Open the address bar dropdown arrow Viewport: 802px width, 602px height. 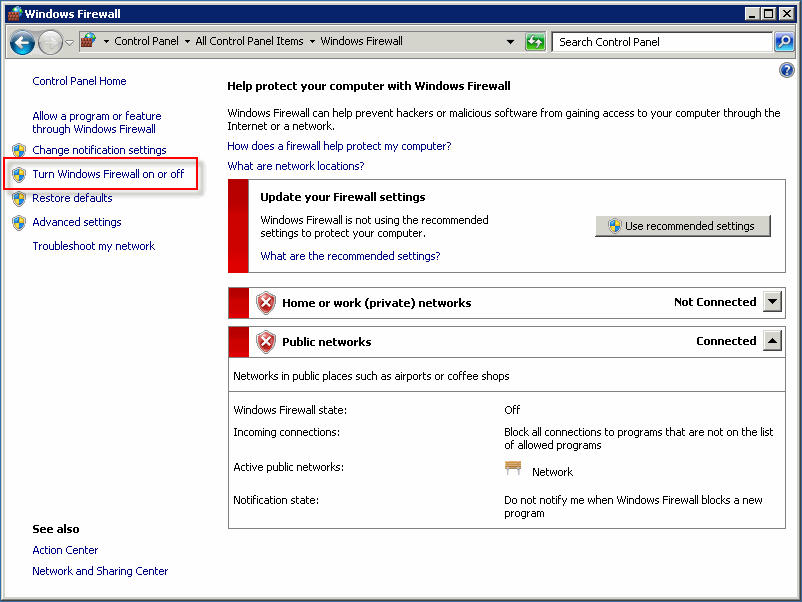[510, 41]
